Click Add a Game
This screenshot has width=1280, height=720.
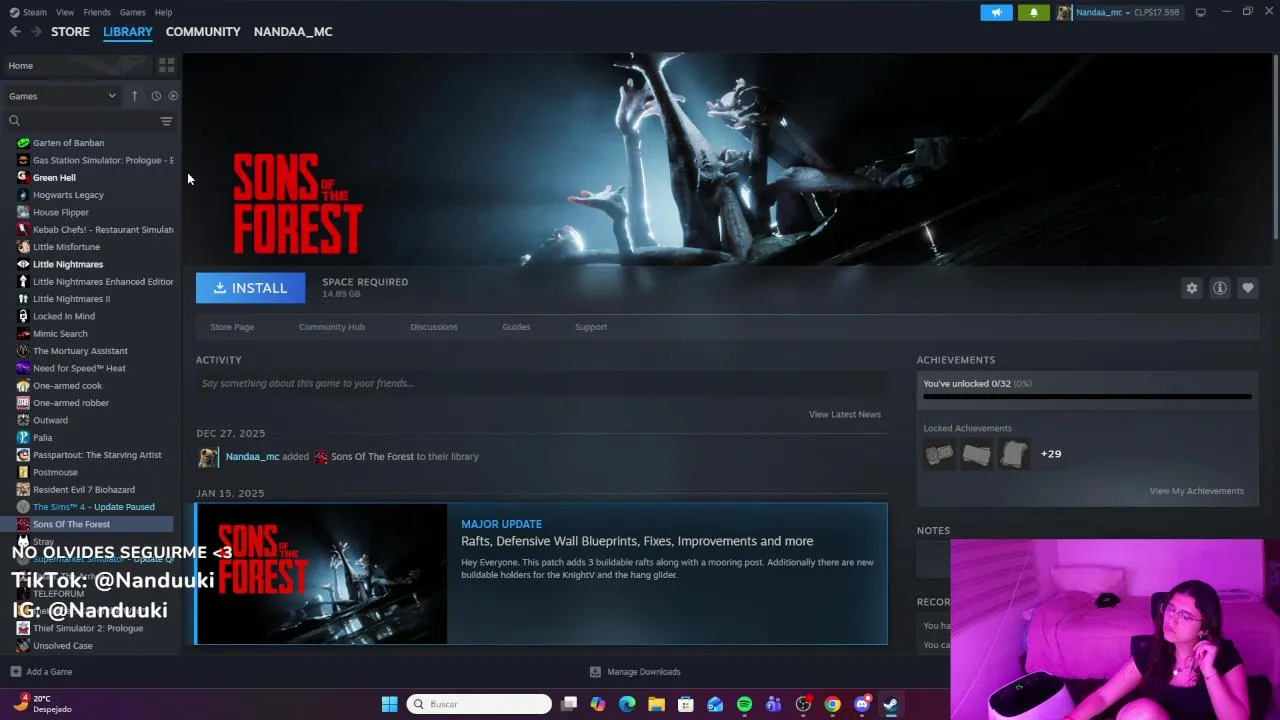[x=41, y=672]
